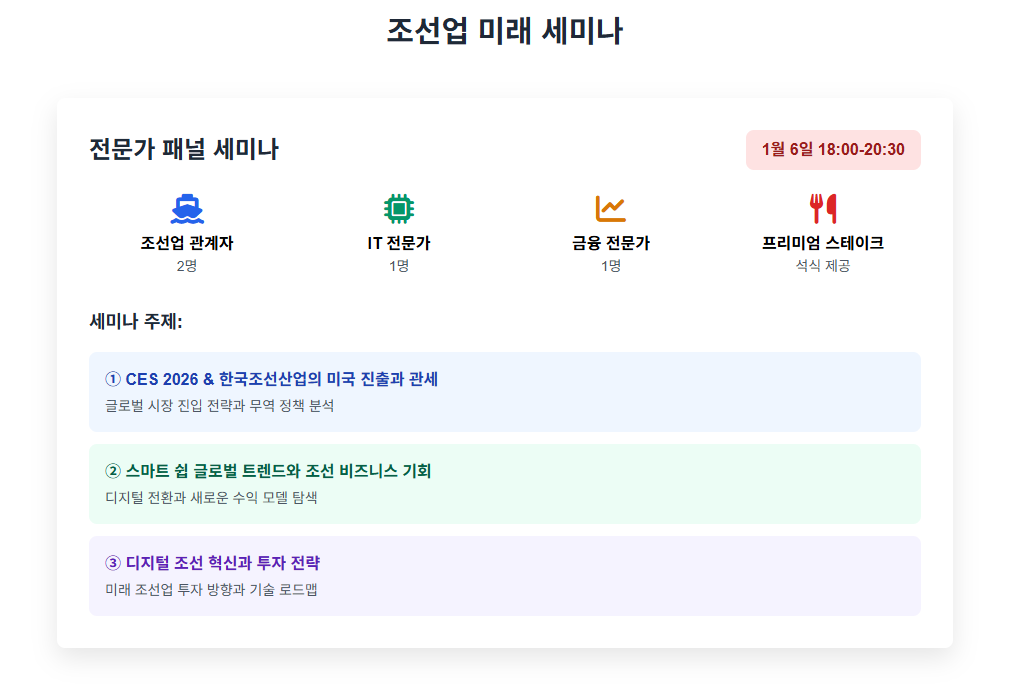Image resolution: width=1009 pixels, height=693 pixels.
Task: Click the blue ship icon
Action: [x=187, y=208]
